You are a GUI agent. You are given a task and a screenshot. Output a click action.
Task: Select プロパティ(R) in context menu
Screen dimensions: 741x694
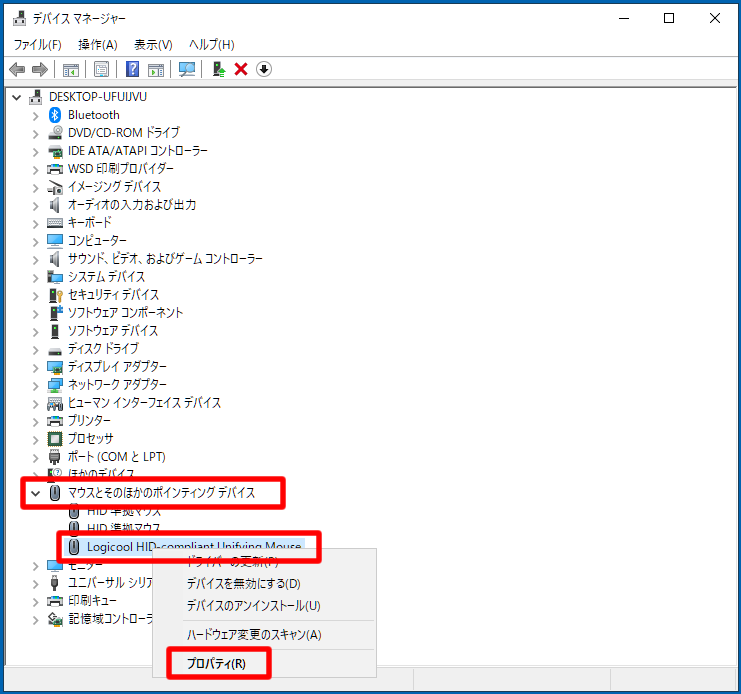click(216, 663)
